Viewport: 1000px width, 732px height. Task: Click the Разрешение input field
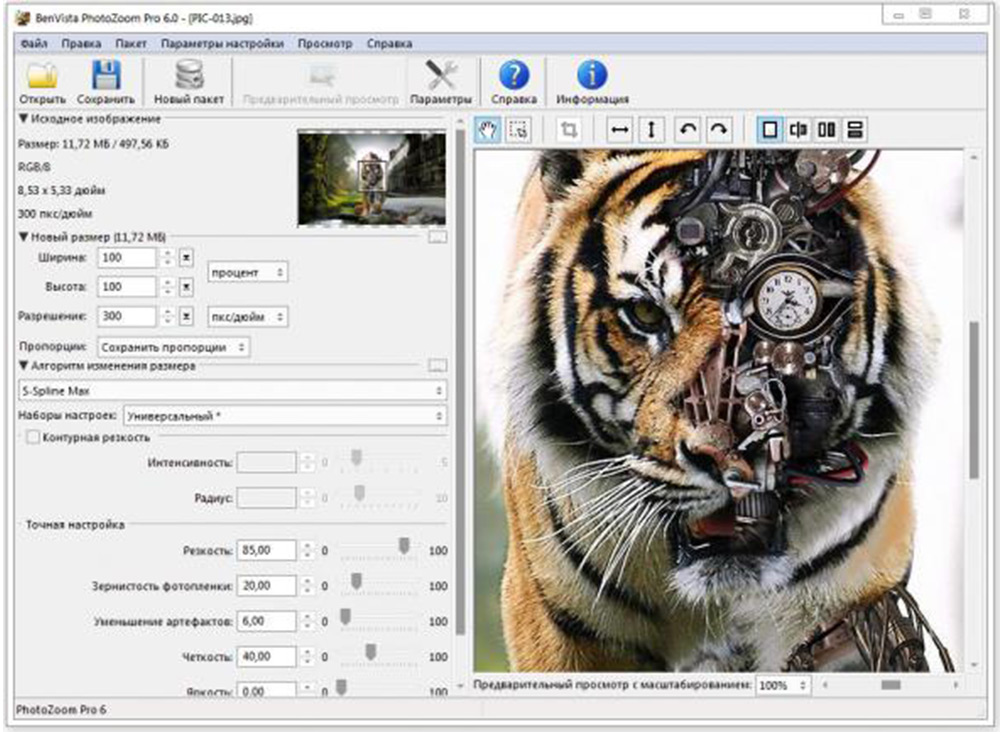pyautogui.click(x=126, y=316)
